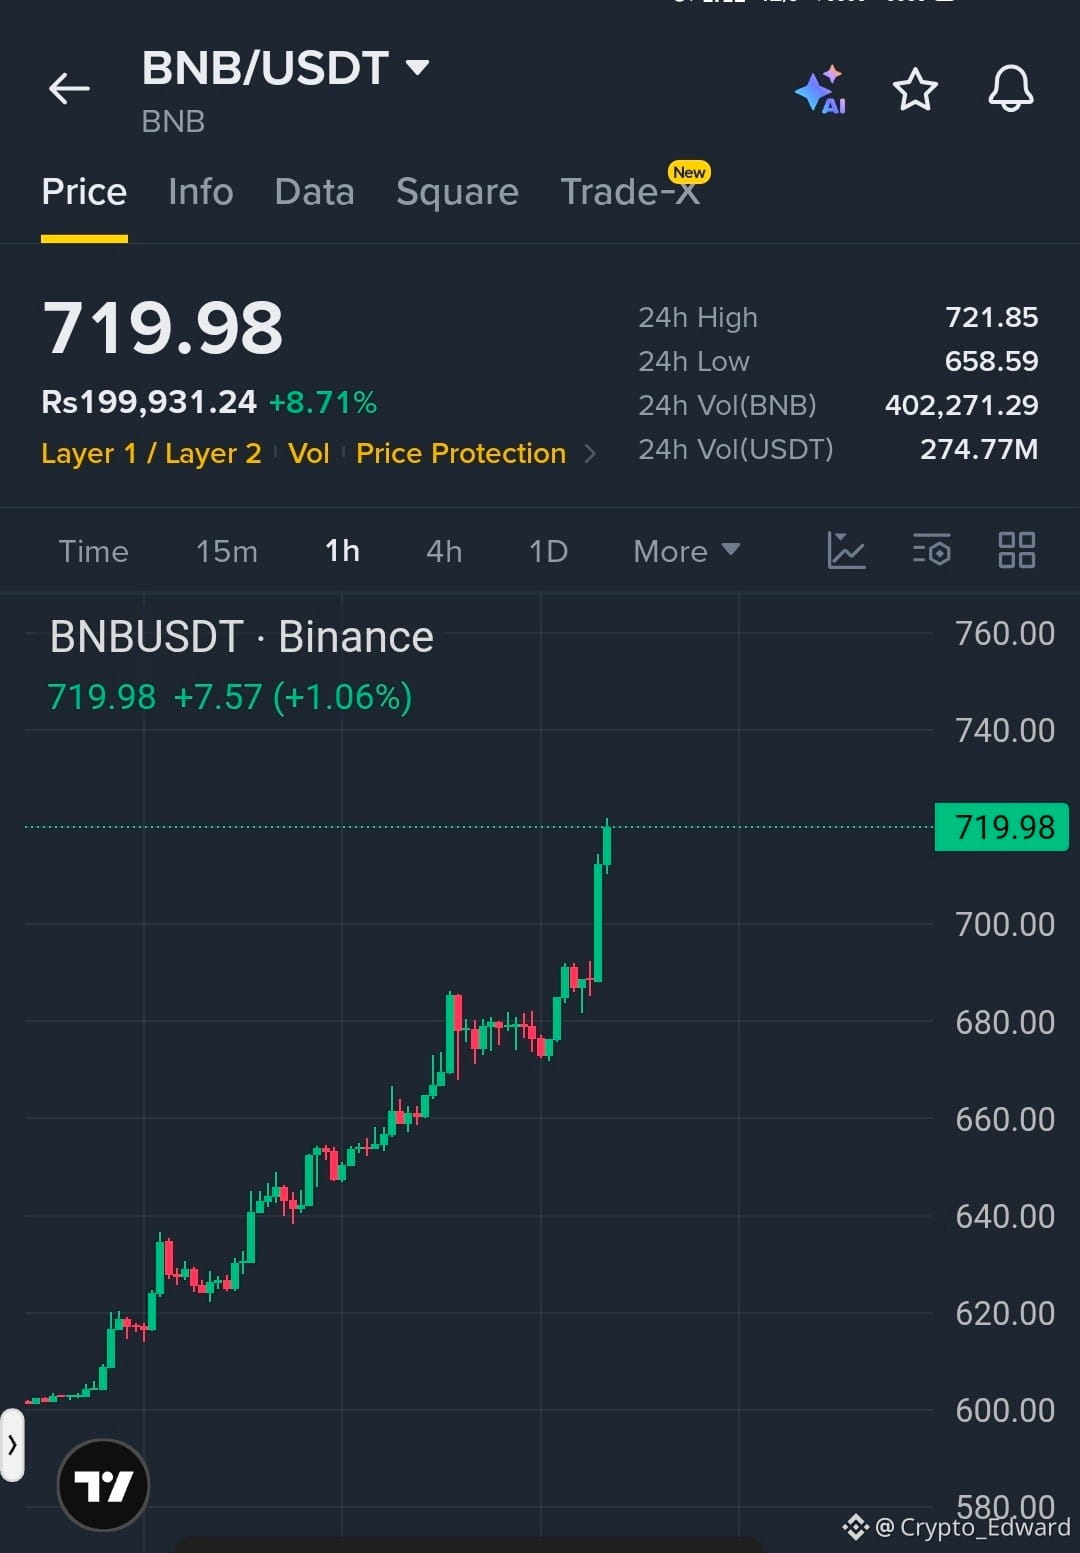Open the Layer 1 / Layer 2 tag
The image size is (1080, 1553).
pos(151,454)
